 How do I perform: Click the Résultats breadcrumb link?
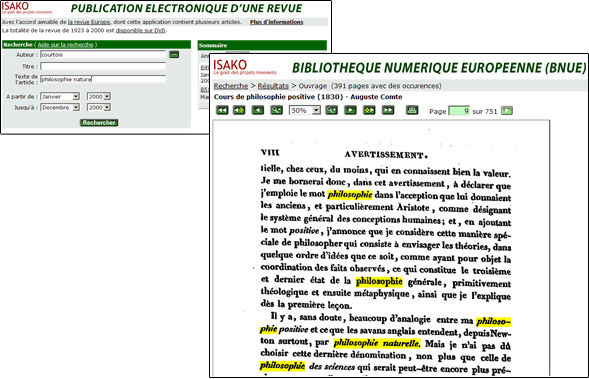[273, 86]
